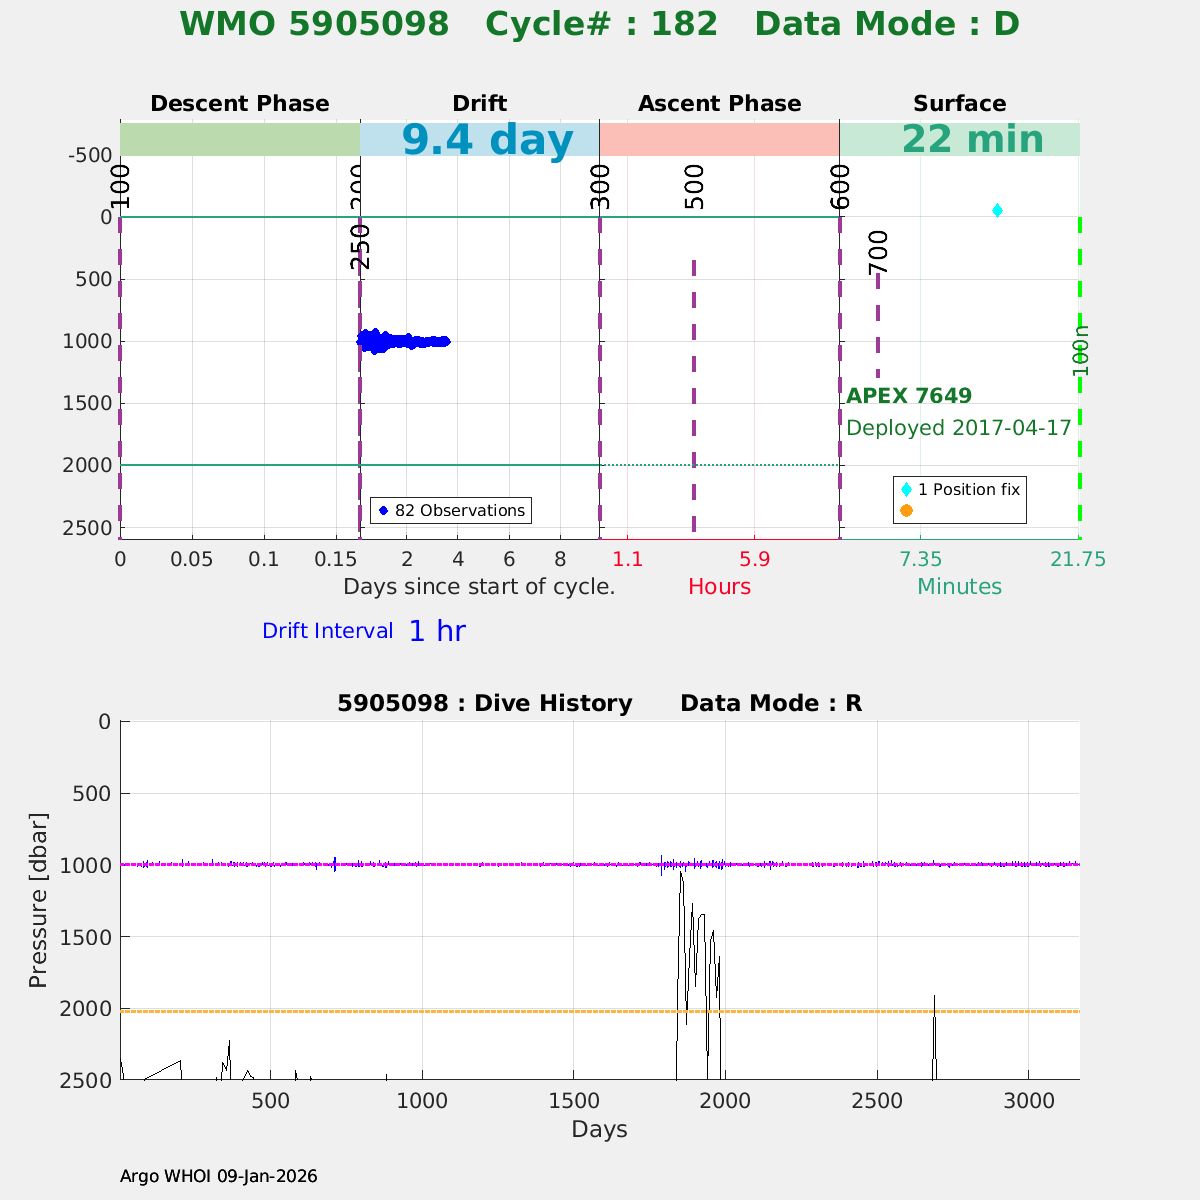This screenshot has width=1200, height=1200.
Task: Click the Descent Phase header label
Action: click(239, 104)
